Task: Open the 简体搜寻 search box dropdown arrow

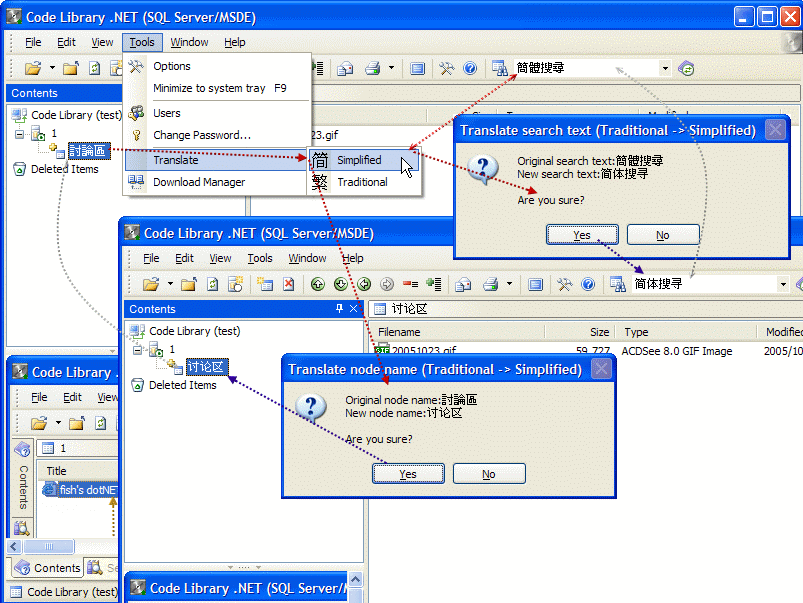Action: (x=783, y=284)
